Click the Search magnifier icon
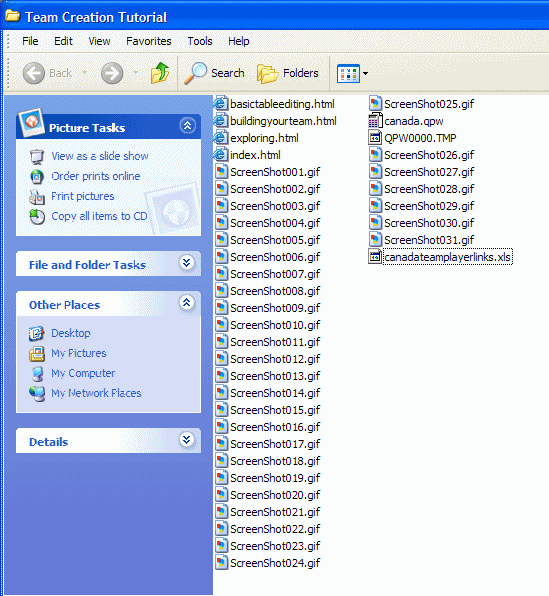The image size is (549, 596). click(195, 73)
